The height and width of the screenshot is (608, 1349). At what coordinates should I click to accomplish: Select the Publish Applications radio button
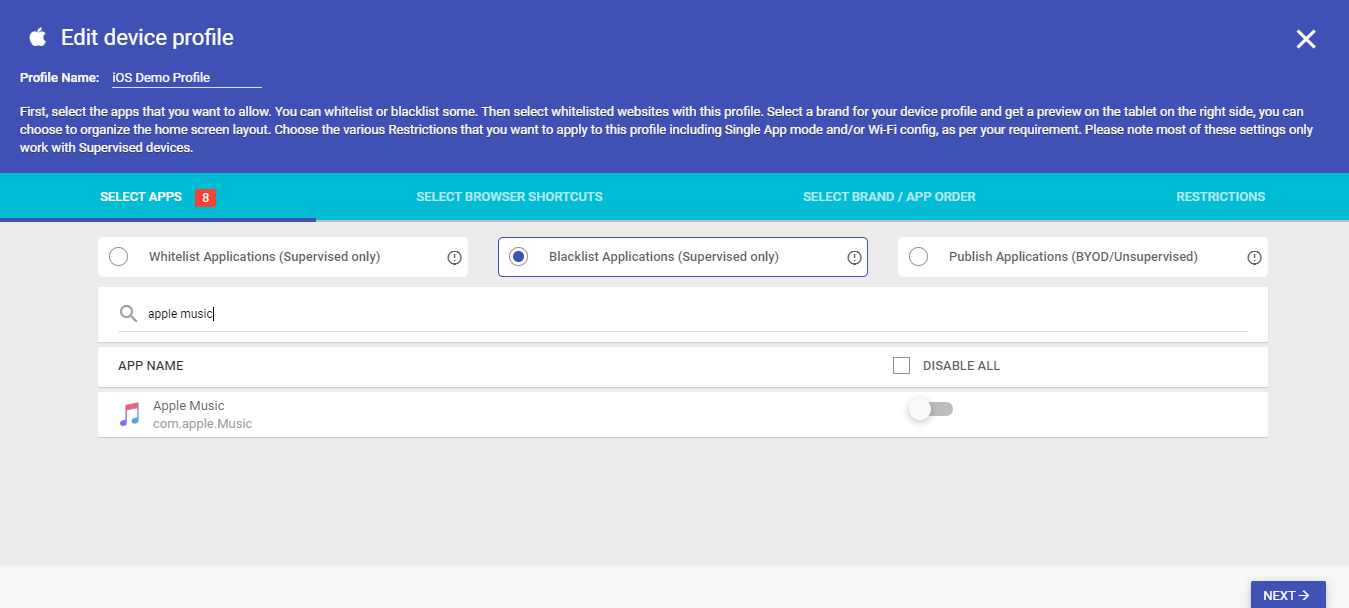point(918,256)
